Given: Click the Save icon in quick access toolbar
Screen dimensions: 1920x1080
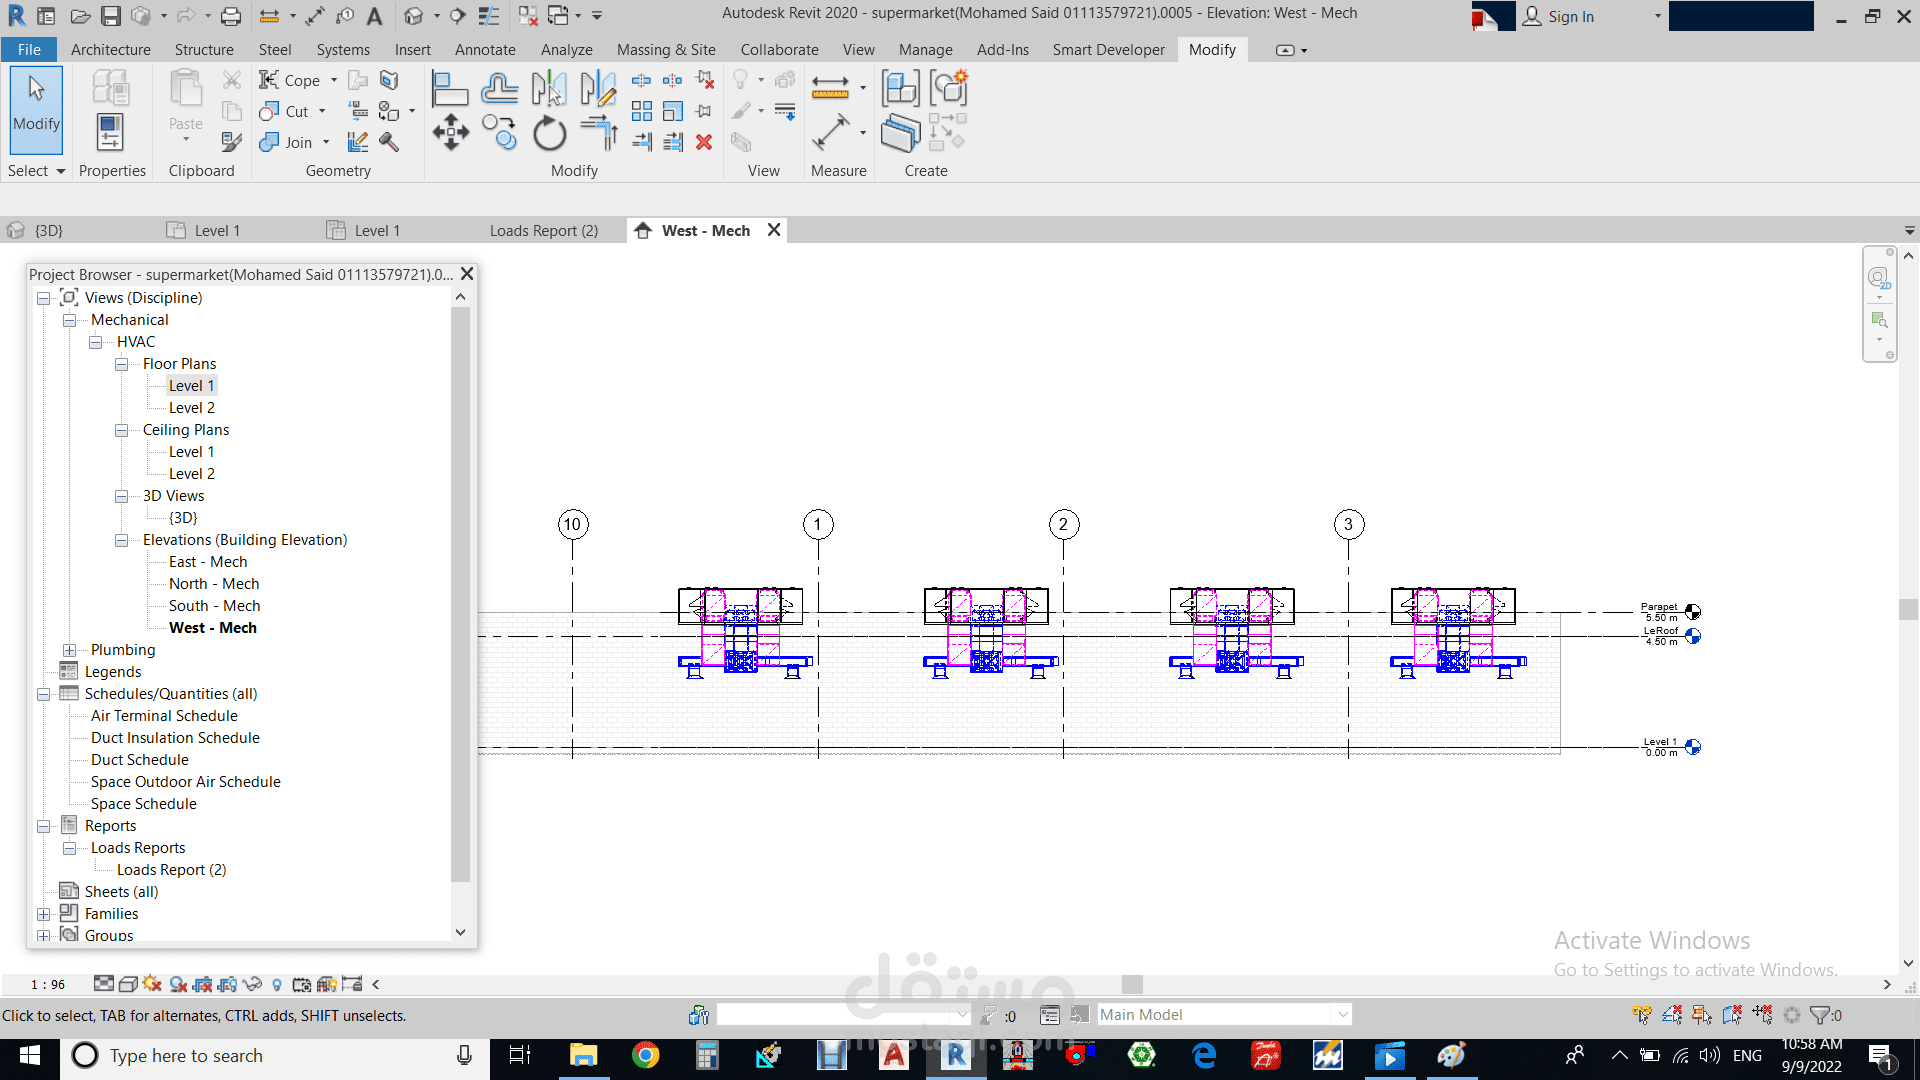Looking at the screenshot, I should click(111, 16).
